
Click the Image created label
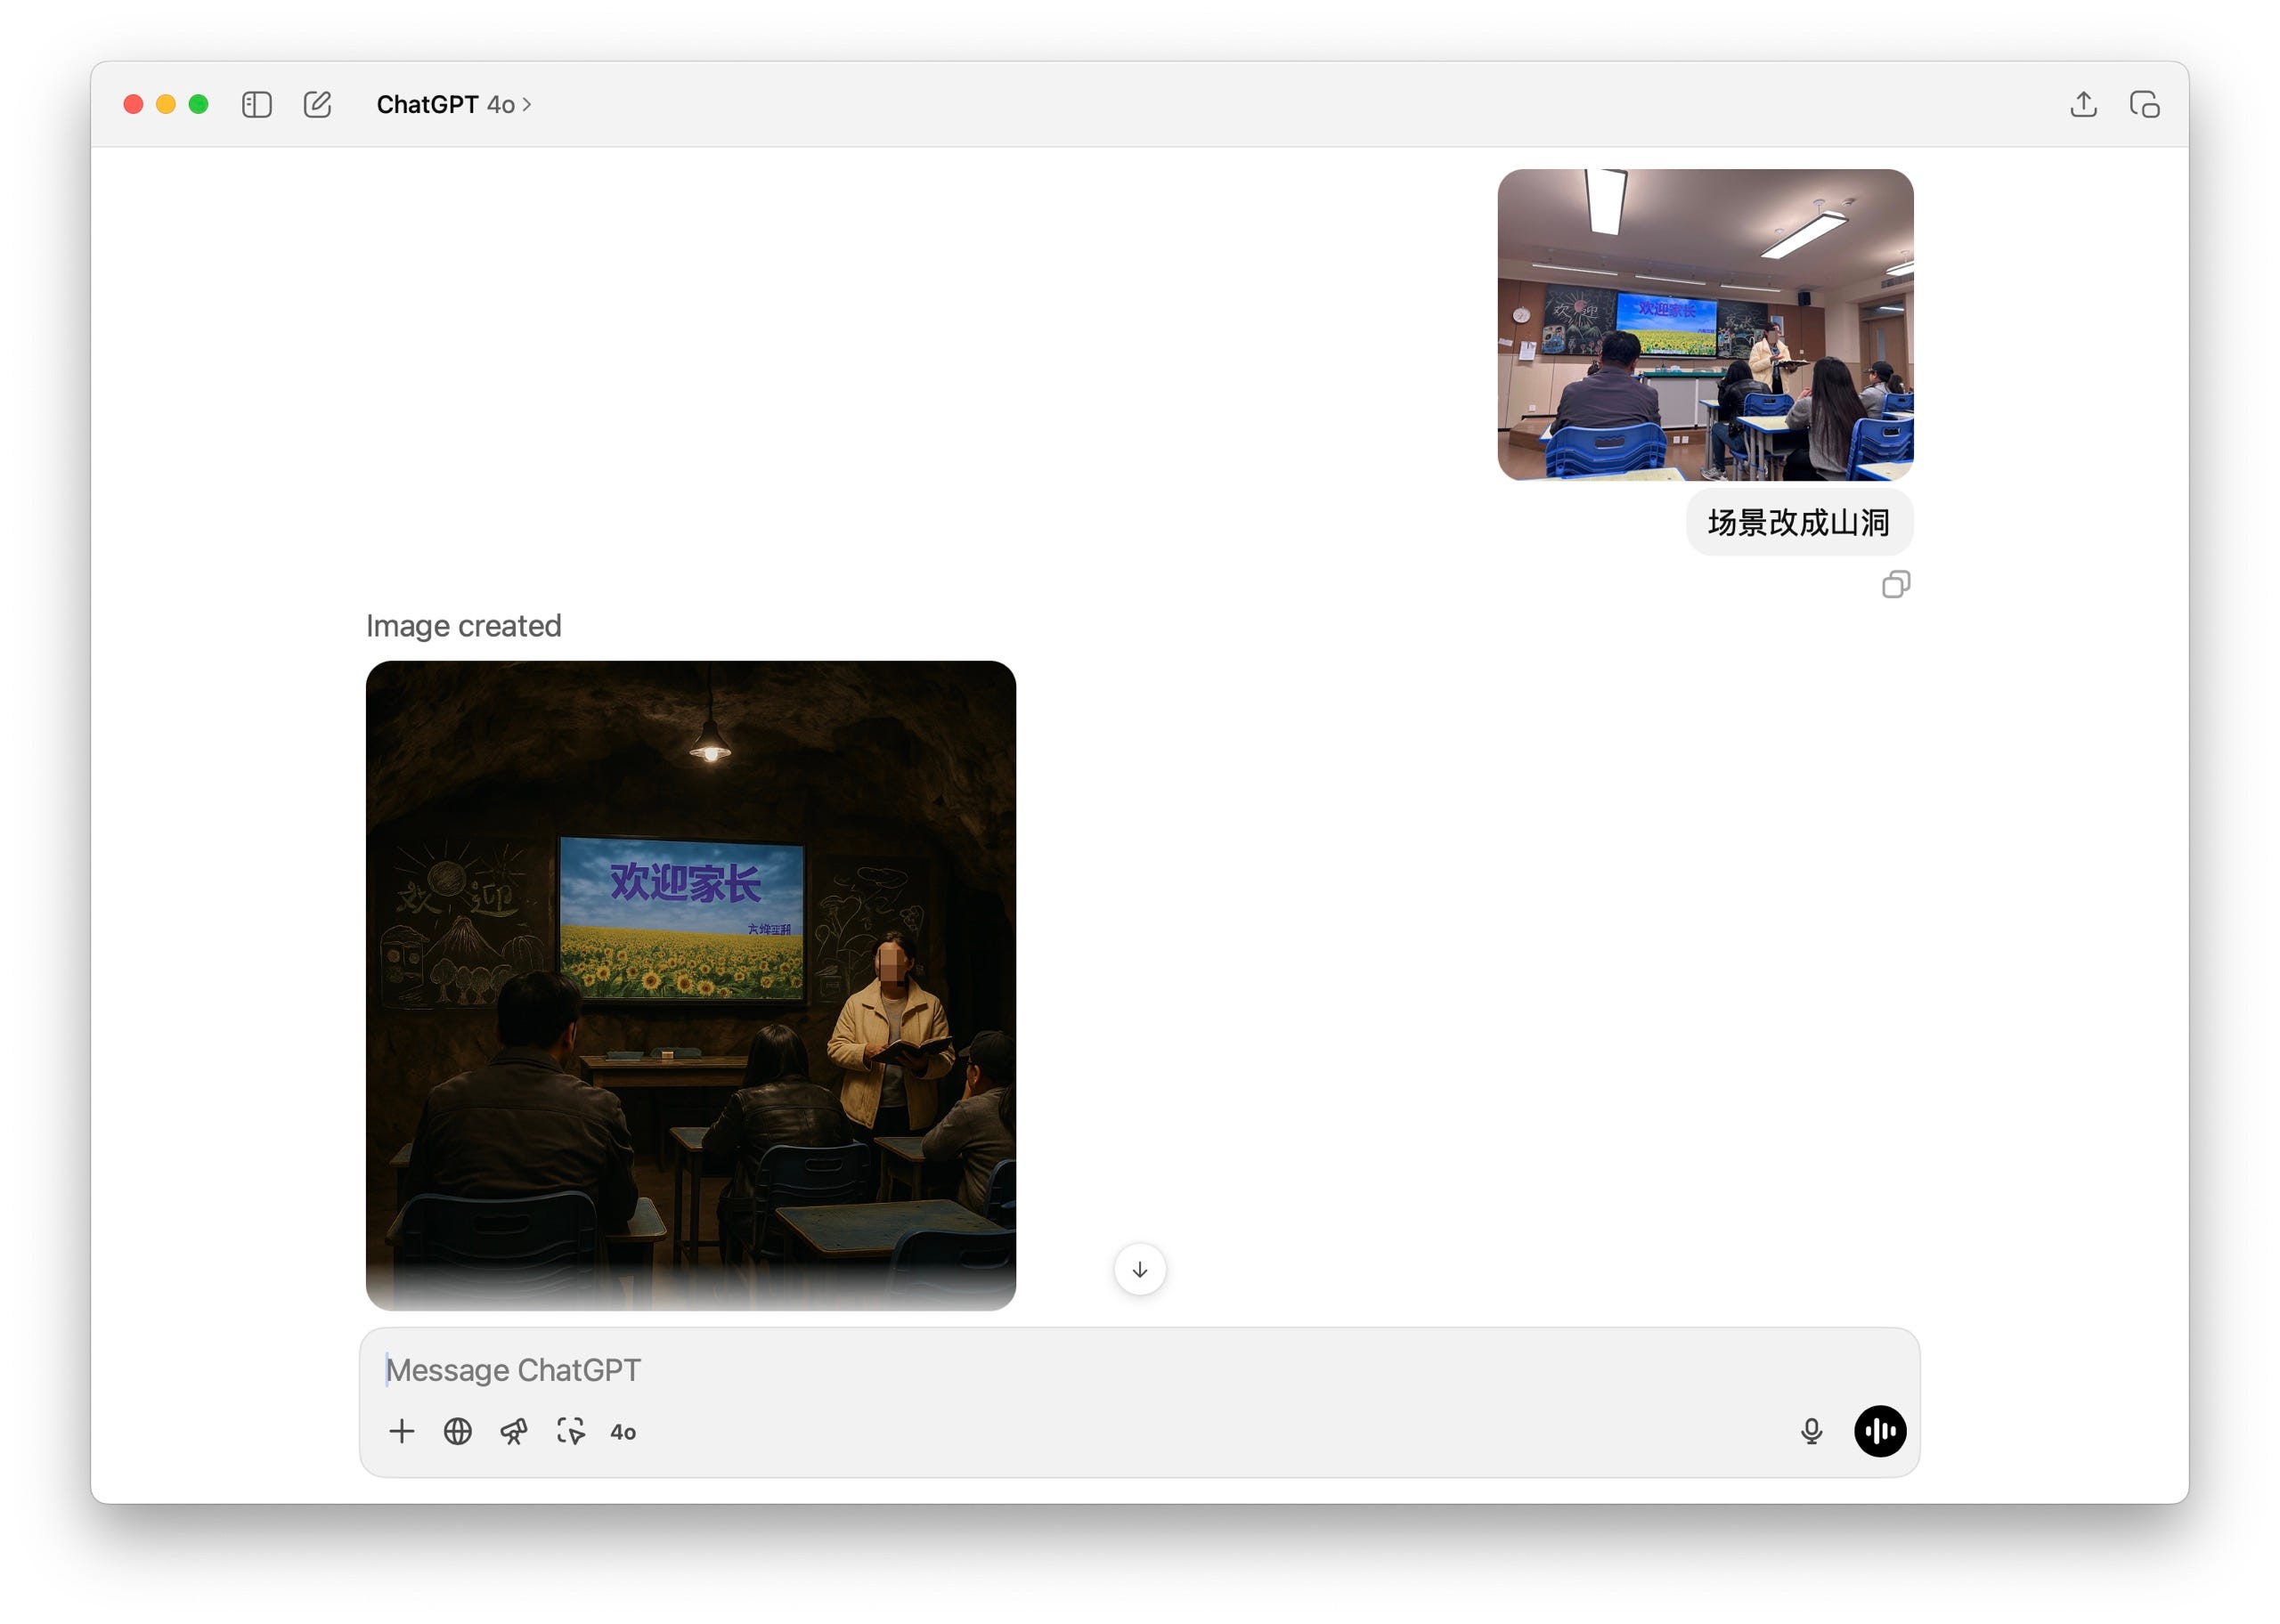(463, 625)
